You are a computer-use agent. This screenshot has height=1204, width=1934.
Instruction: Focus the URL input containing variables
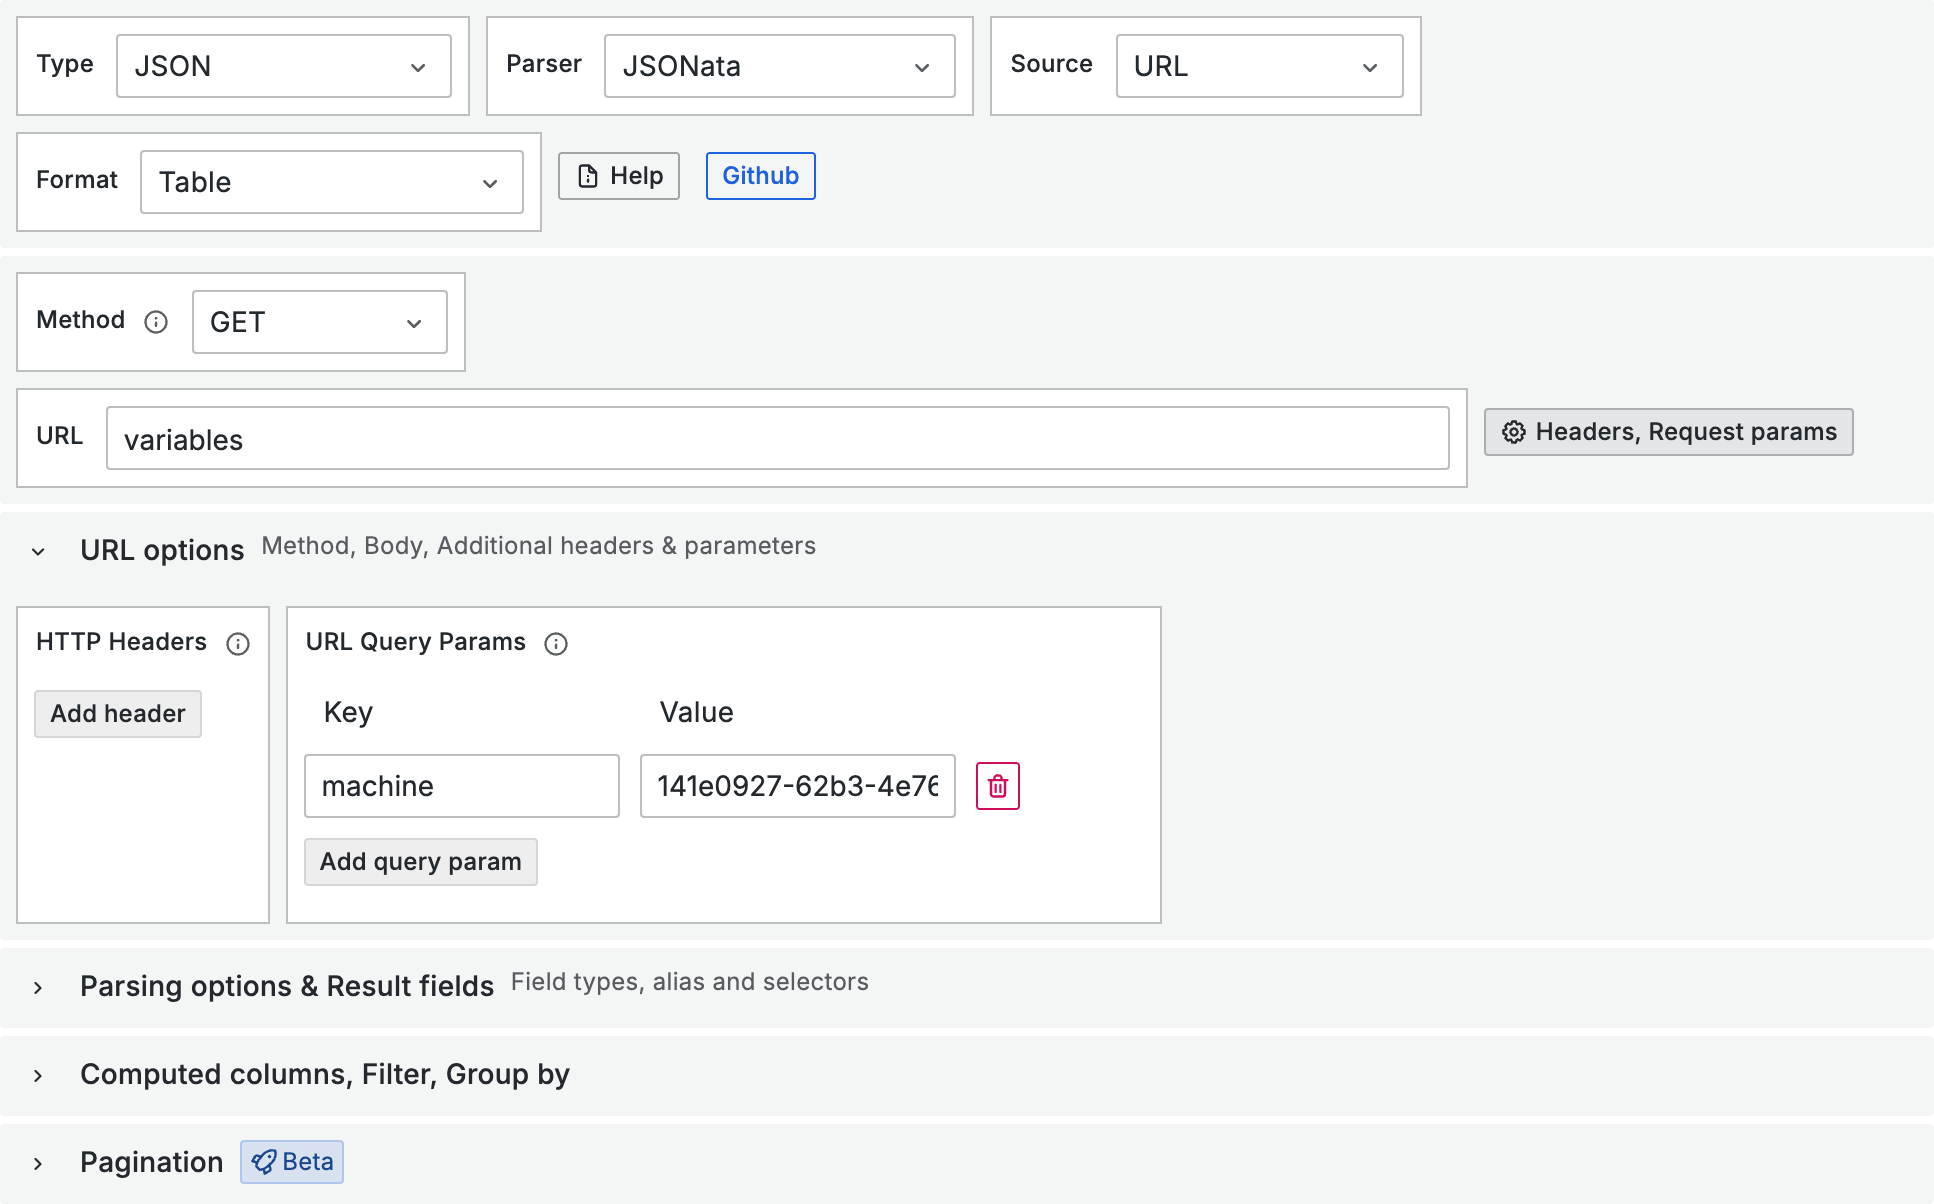coord(777,439)
